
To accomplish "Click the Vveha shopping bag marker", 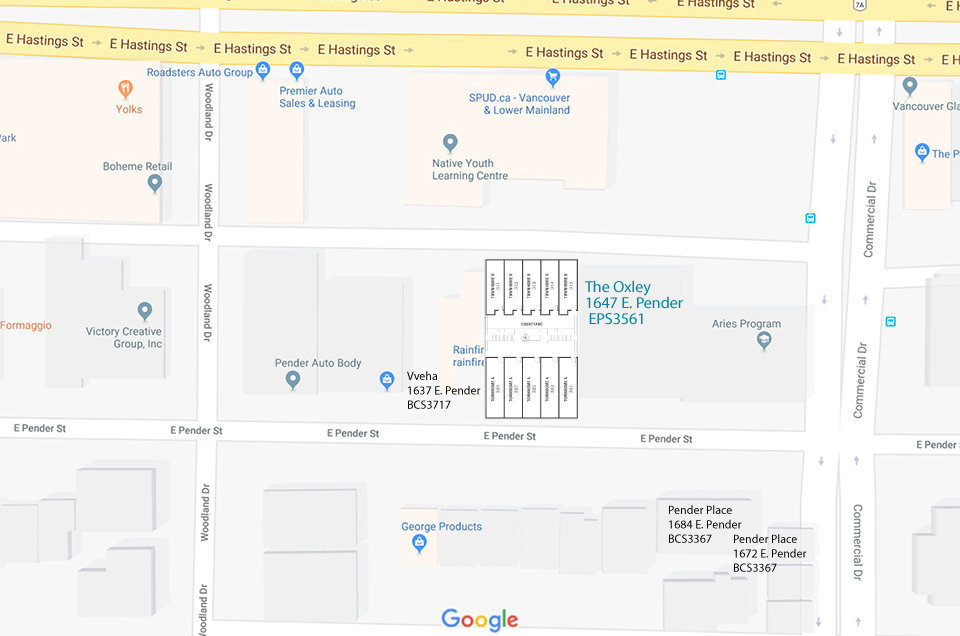I will [387, 380].
